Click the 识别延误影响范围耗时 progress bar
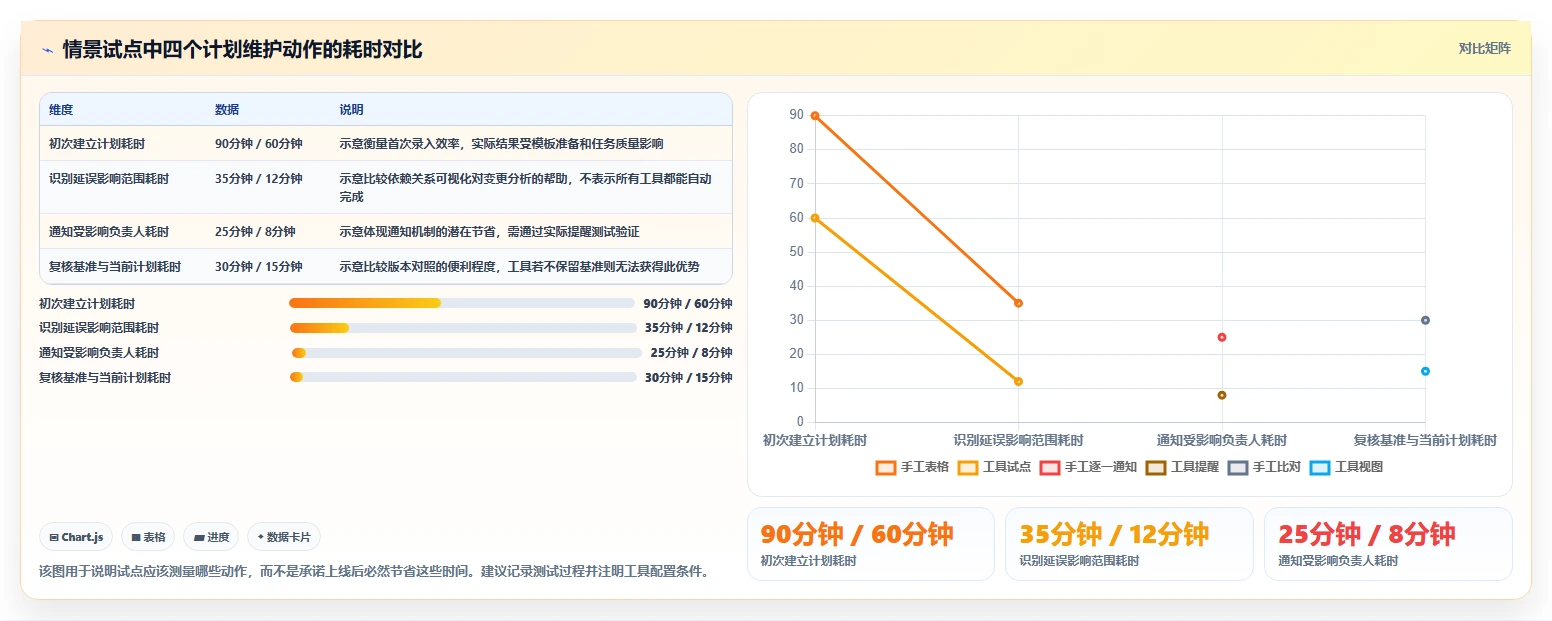The image size is (1552, 621). click(462, 328)
